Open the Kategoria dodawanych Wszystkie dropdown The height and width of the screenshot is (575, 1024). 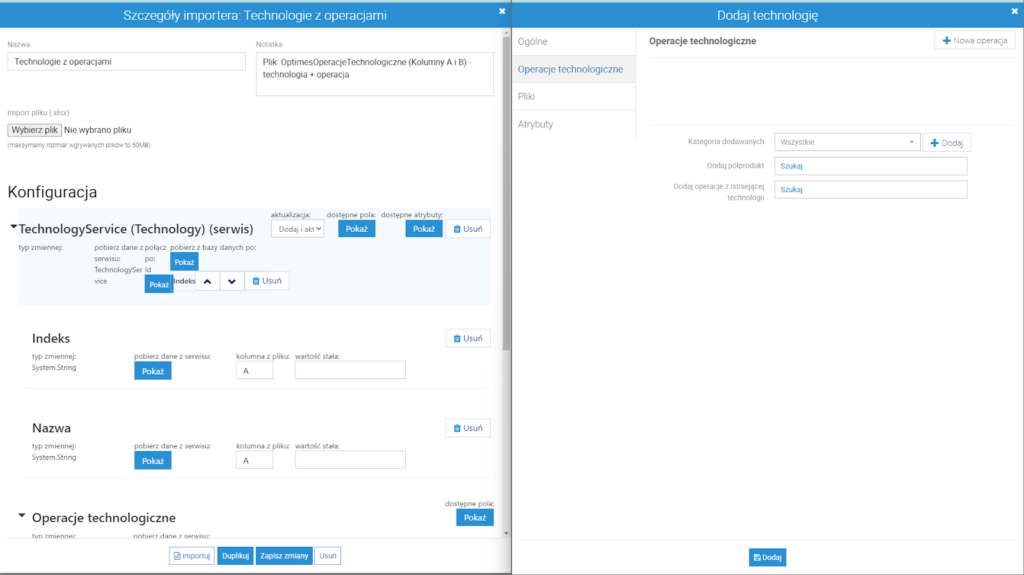click(847, 142)
